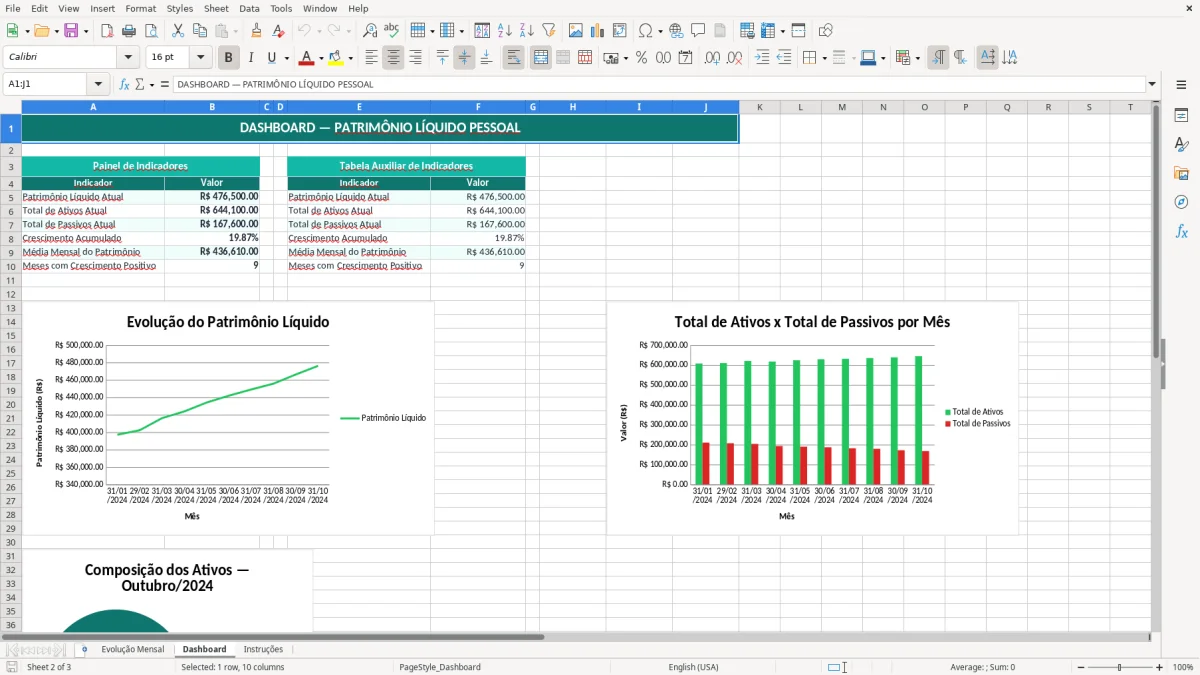Click the zoom slider in status bar
The image size is (1200, 675).
[x=1119, y=667]
